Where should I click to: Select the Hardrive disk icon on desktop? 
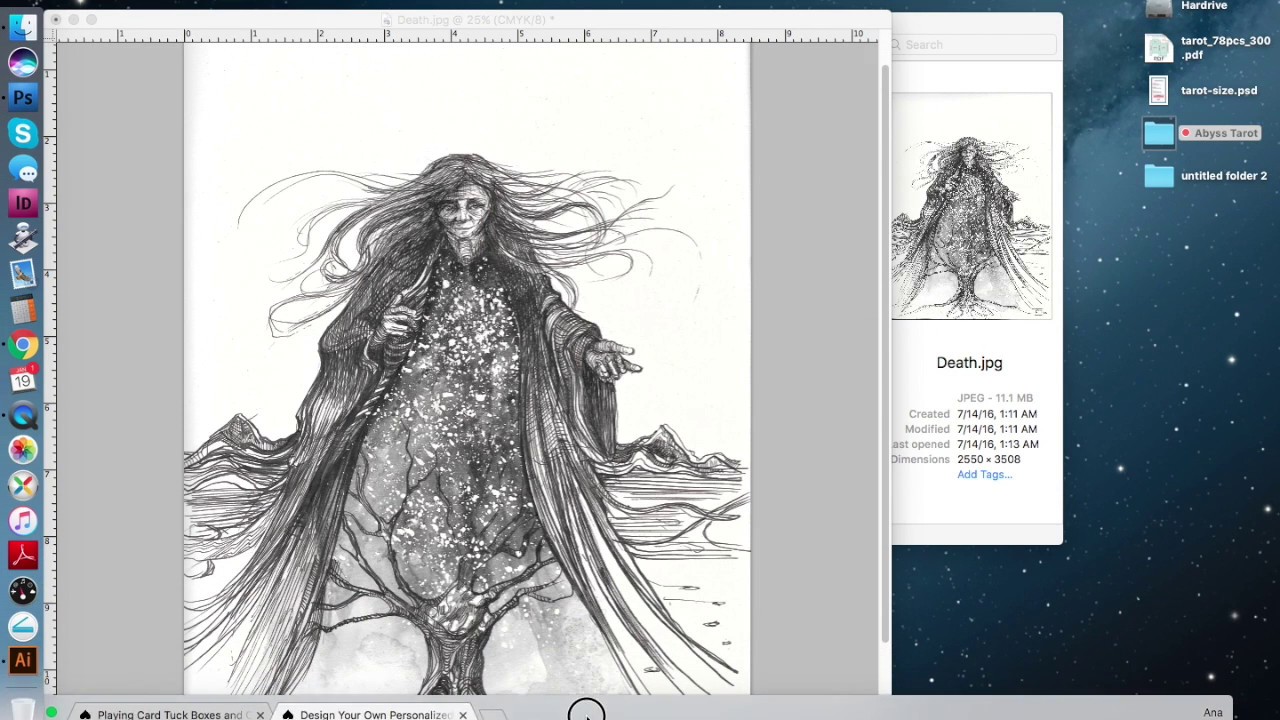pyautogui.click(x=1159, y=9)
